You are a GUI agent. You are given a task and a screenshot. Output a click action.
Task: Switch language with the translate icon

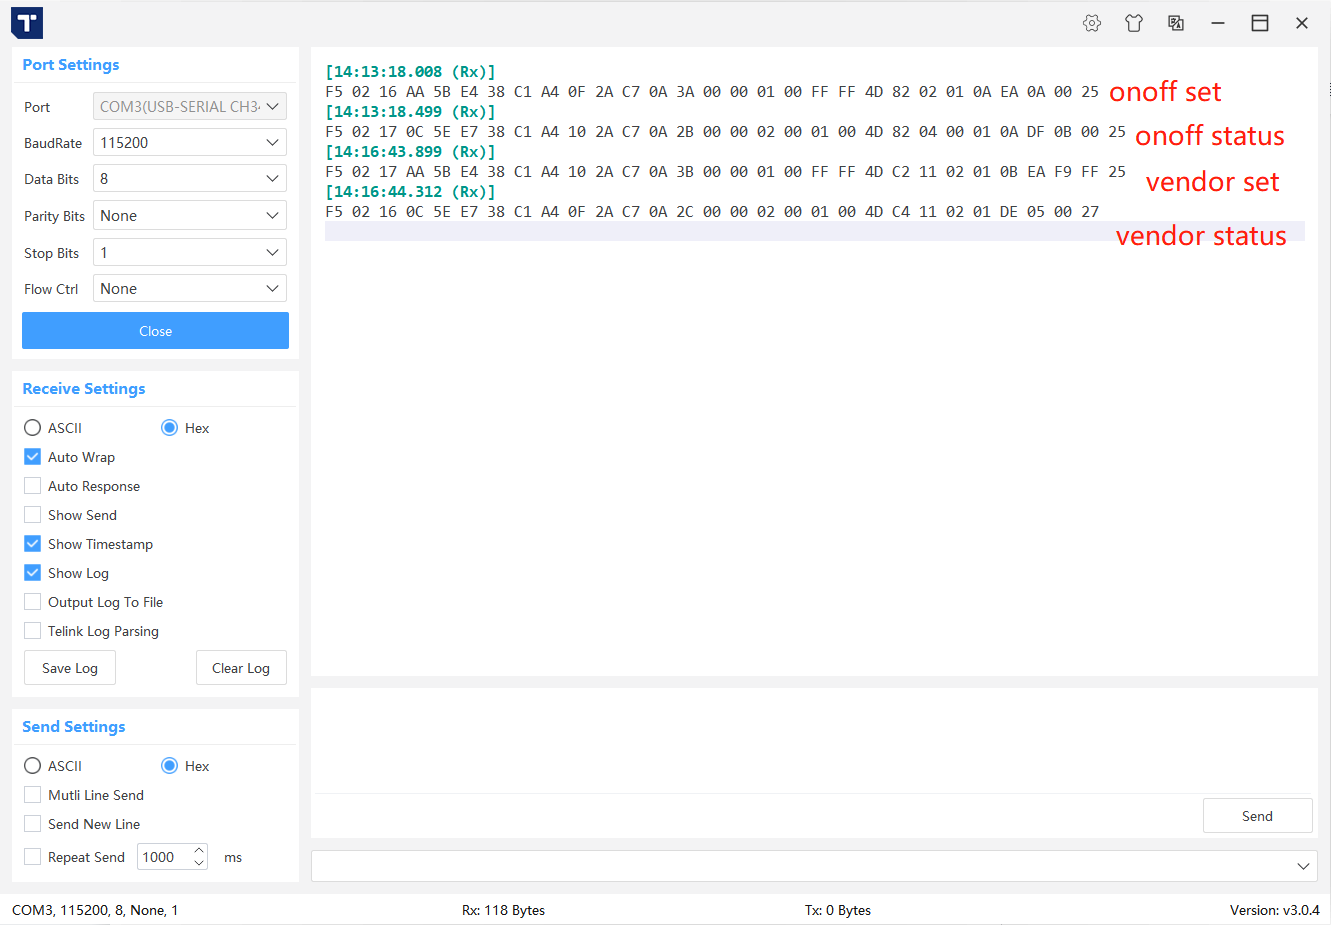pyautogui.click(x=1176, y=23)
